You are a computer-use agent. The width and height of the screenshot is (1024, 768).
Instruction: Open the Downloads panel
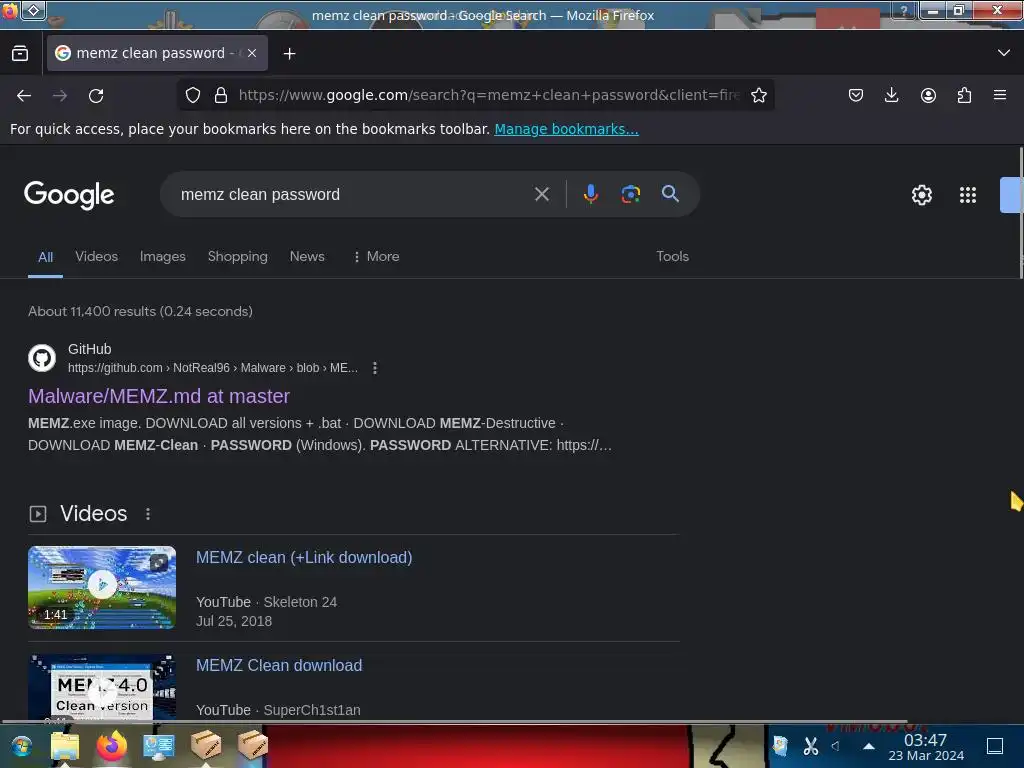[891, 95]
